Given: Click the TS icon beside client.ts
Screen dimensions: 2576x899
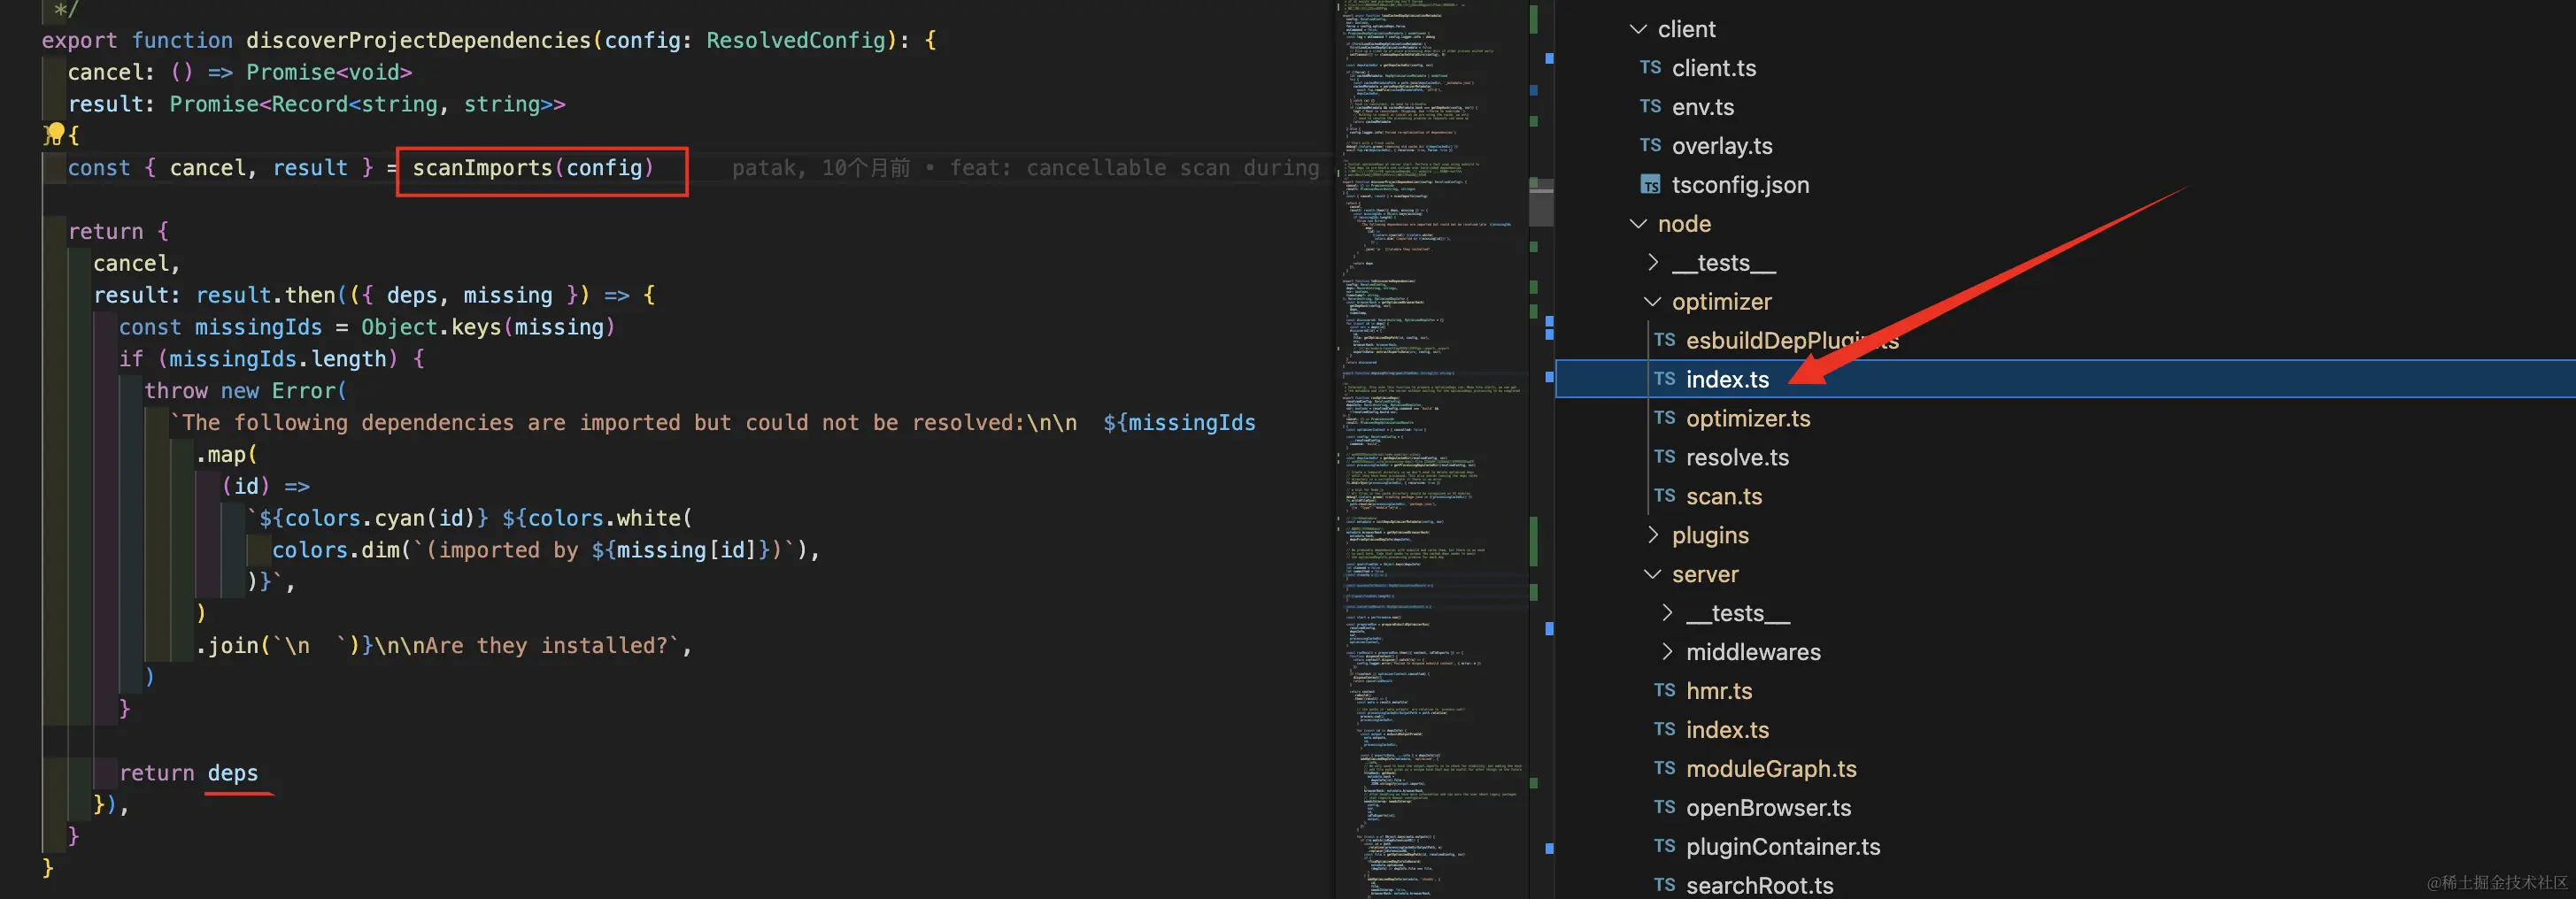Looking at the screenshot, I should click(1650, 67).
